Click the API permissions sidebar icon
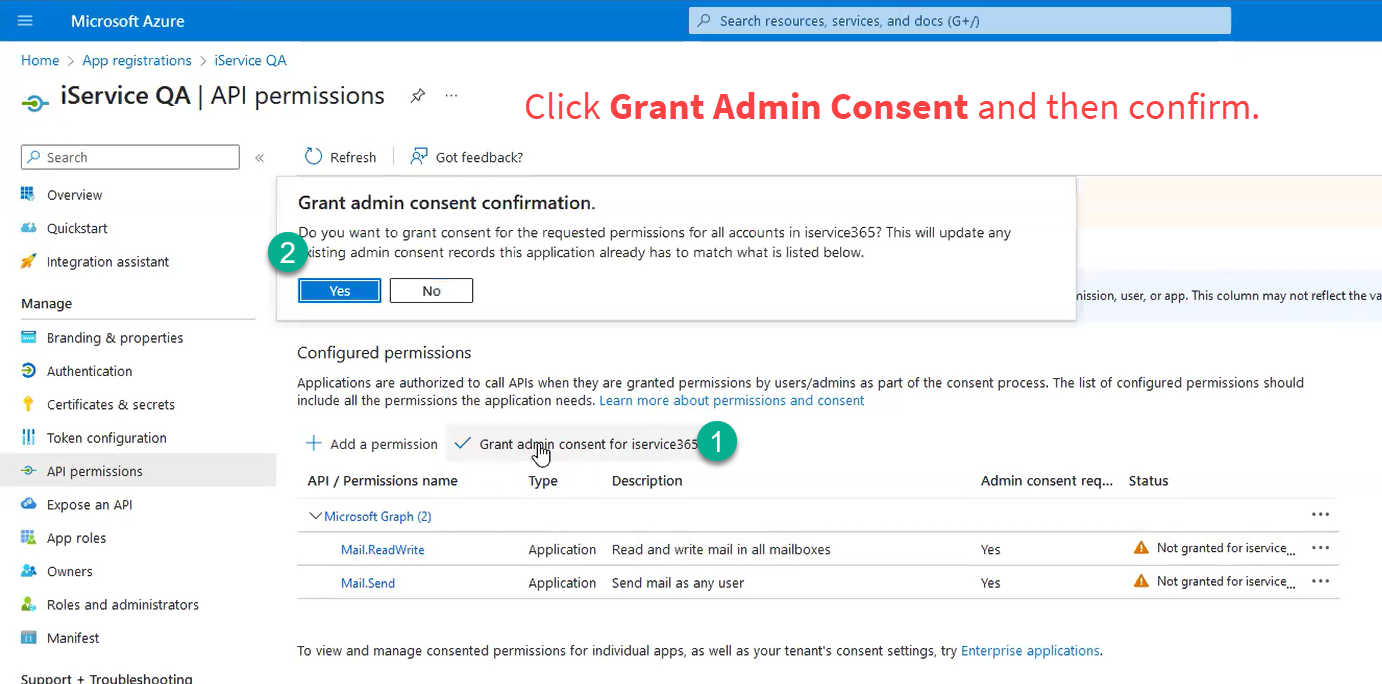This screenshot has width=1382, height=684. point(28,471)
